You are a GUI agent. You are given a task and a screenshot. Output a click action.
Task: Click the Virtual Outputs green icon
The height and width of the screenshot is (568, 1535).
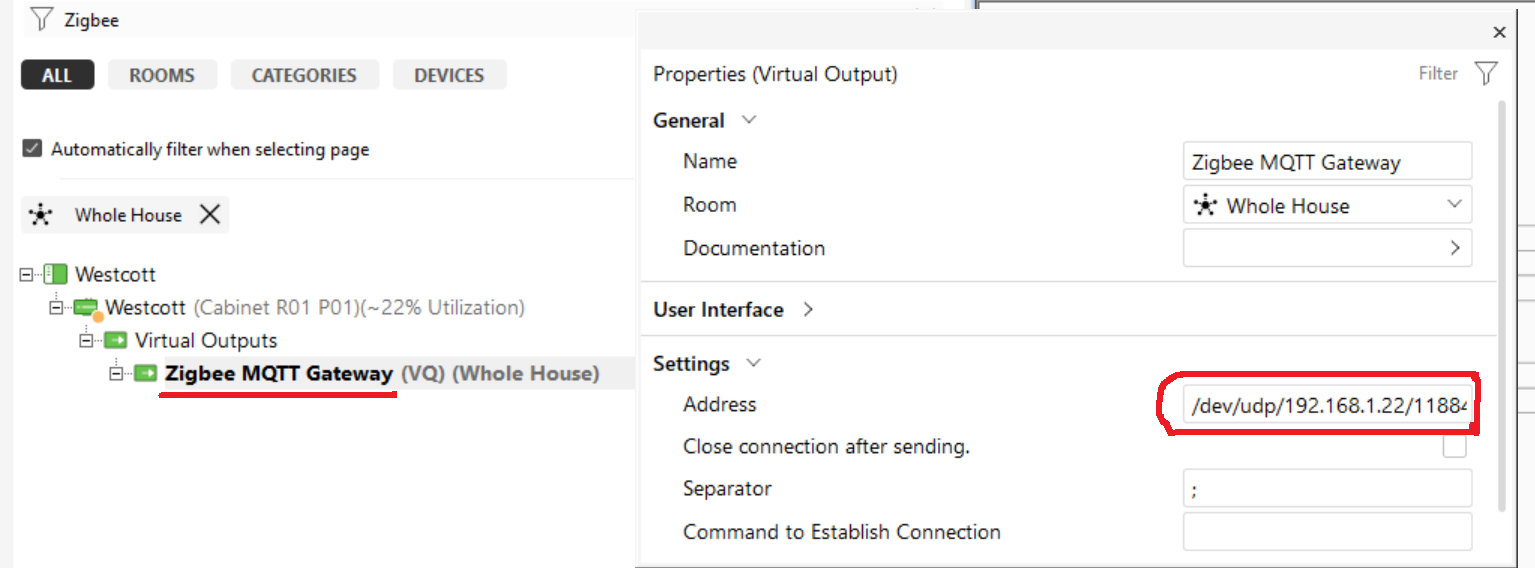pyautogui.click(x=115, y=341)
